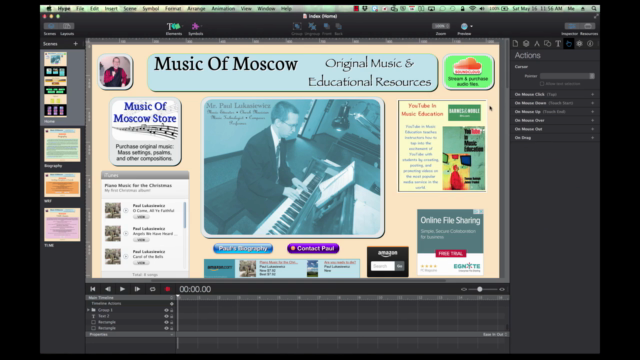Click the SoundCloud stream button
The width and height of the screenshot is (640, 360).
(468, 72)
